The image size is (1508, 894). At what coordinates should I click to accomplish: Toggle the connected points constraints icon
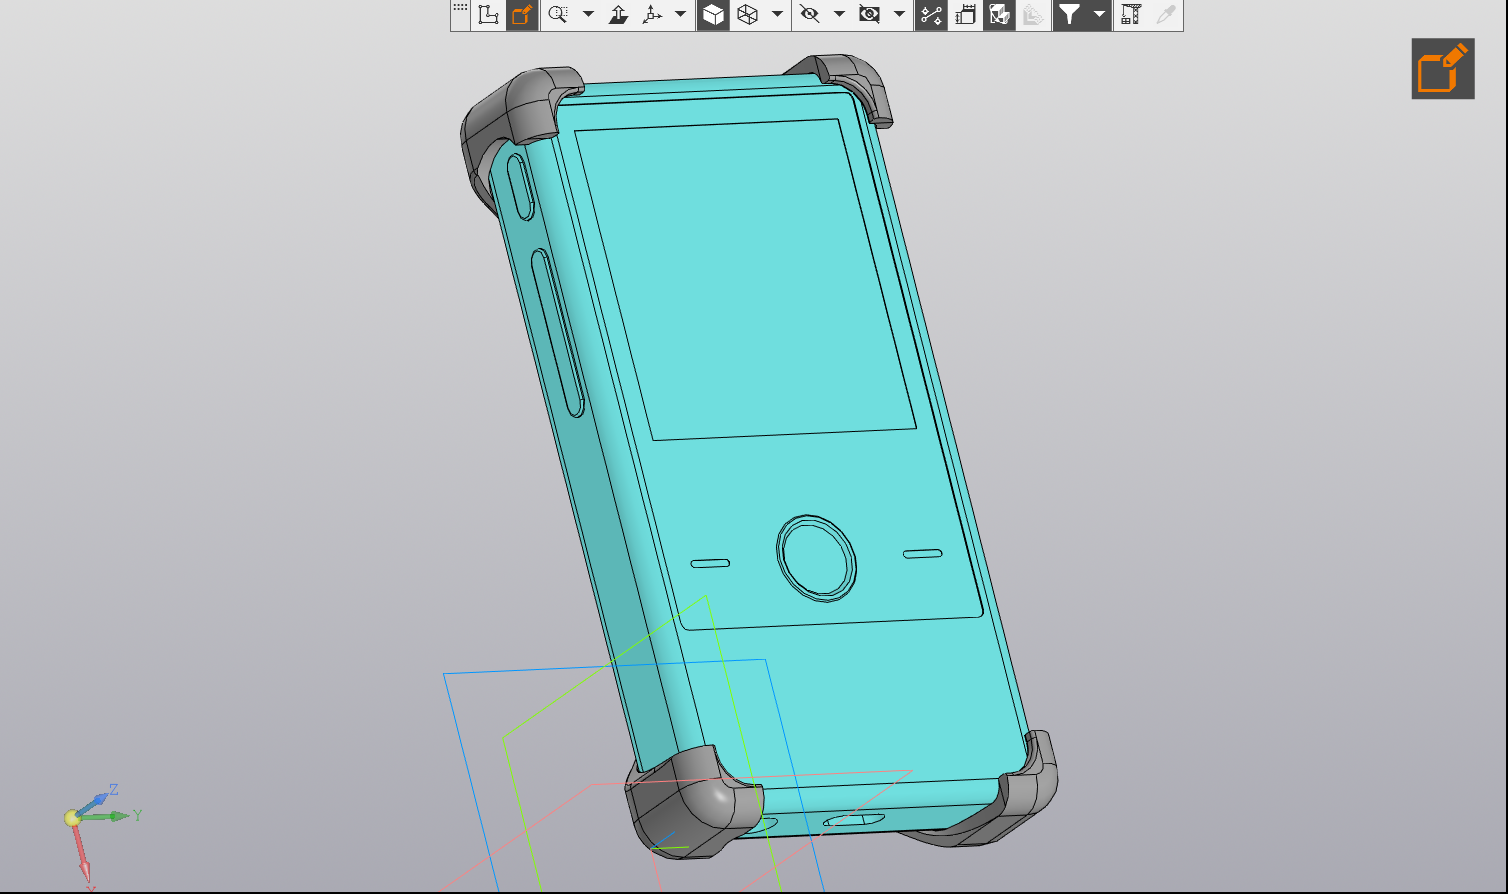(931, 15)
